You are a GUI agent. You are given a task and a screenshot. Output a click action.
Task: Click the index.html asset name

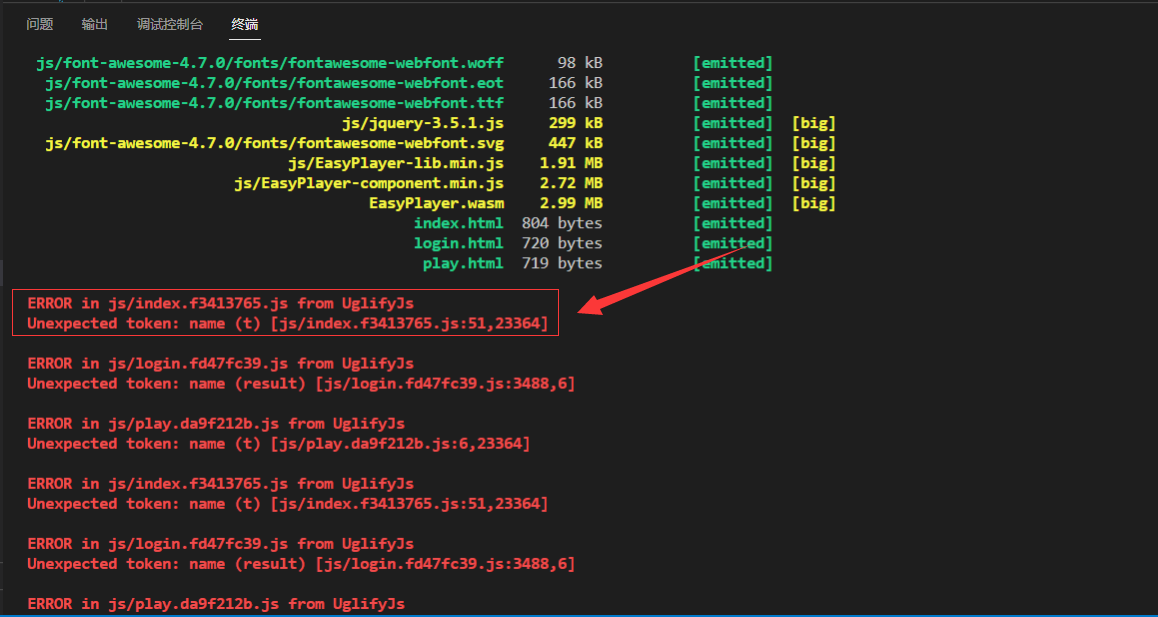point(459,222)
